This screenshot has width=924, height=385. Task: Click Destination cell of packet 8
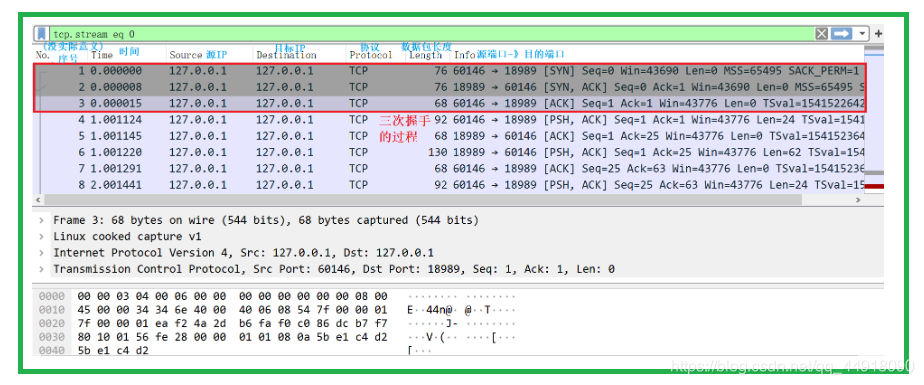[284, 185]
